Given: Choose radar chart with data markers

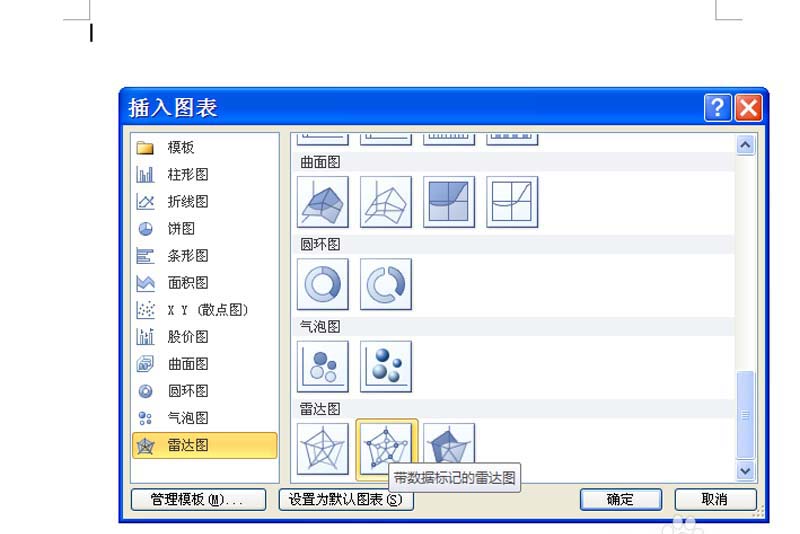Looking at the screenshot, I should 386,448.
